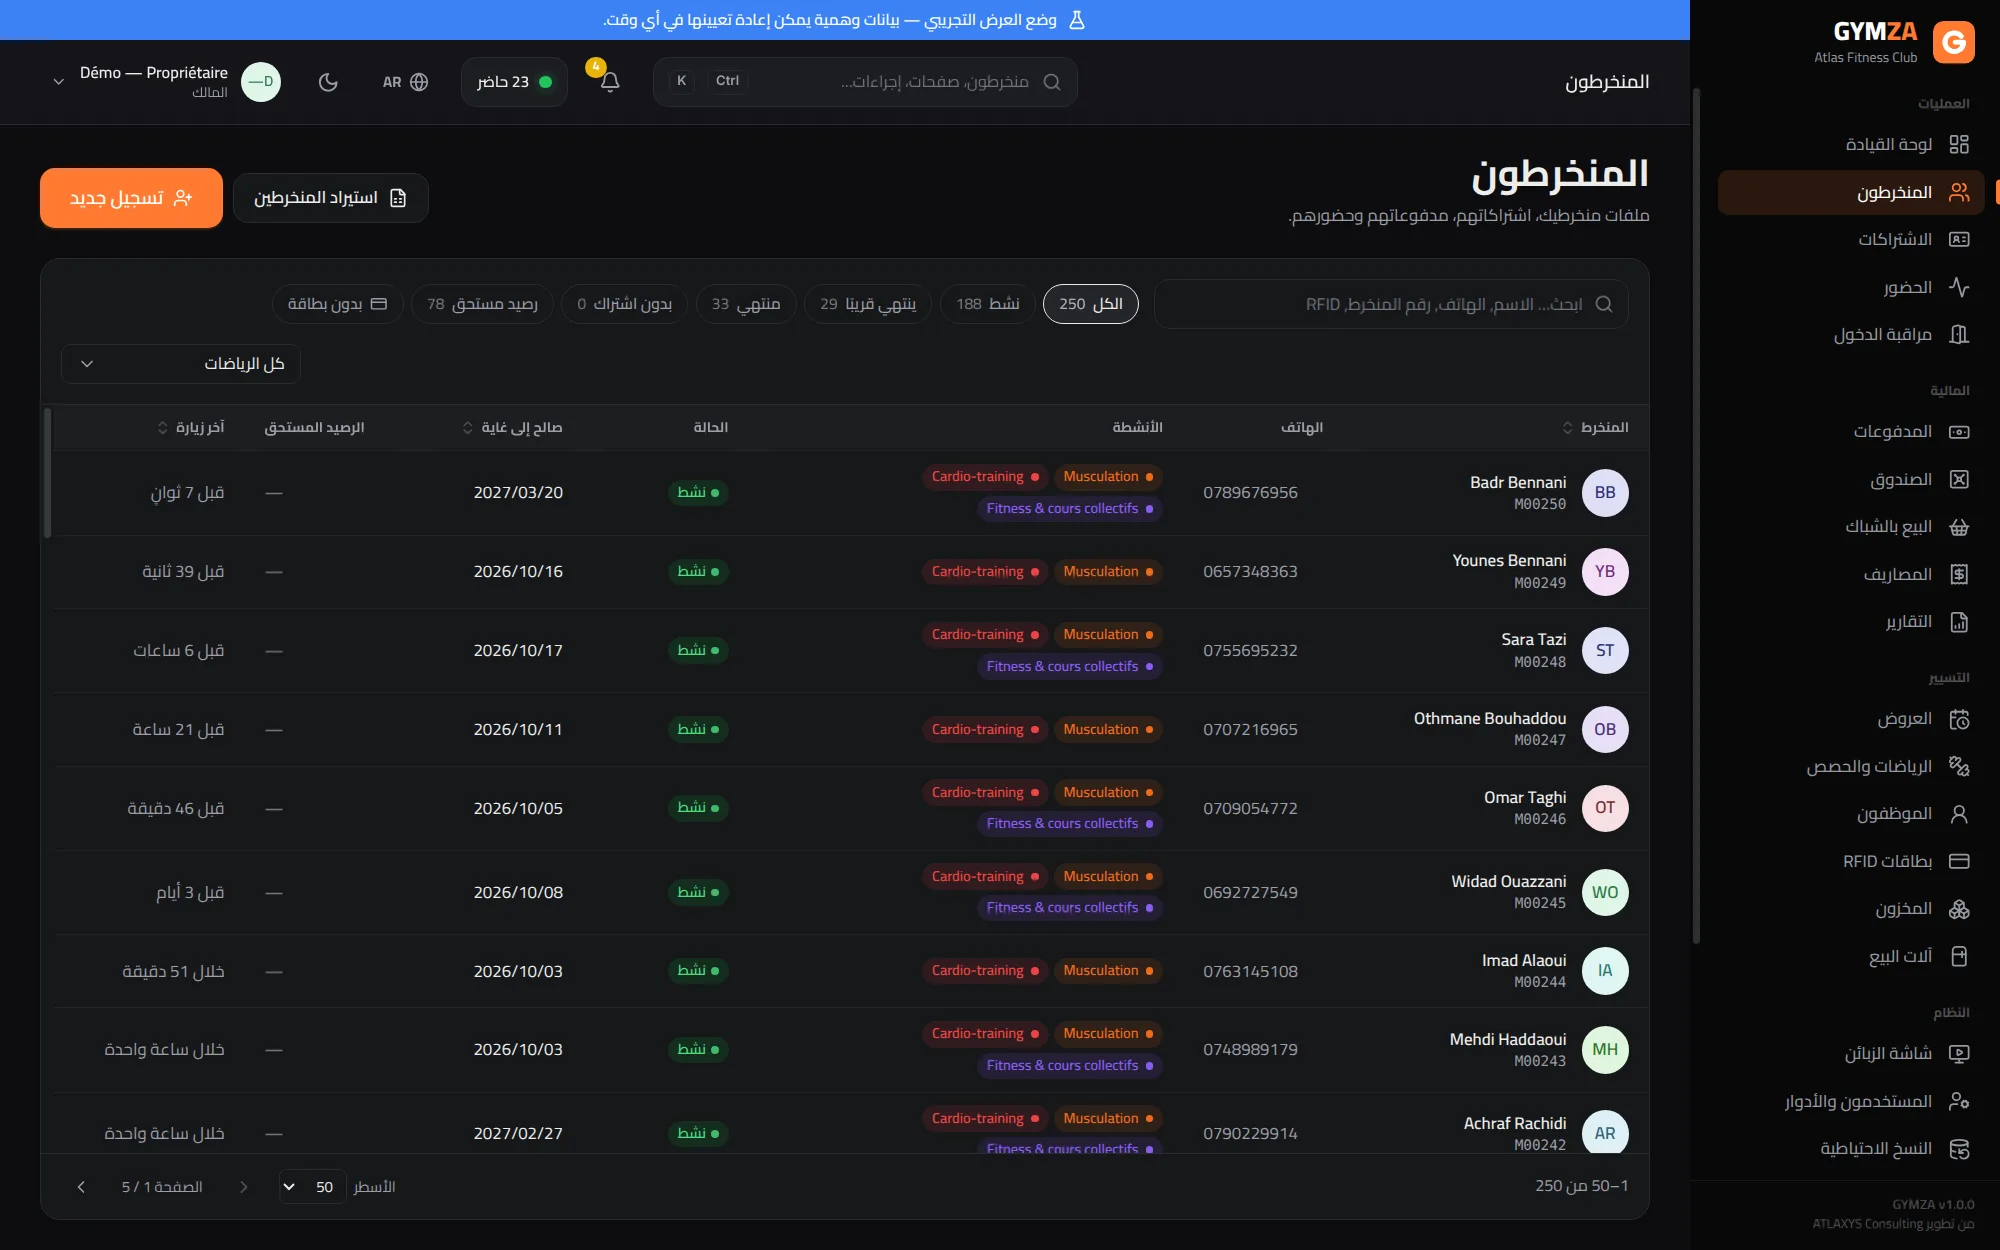
Task: Toggle dark mode moon icon
Action: tap(328, 82)
